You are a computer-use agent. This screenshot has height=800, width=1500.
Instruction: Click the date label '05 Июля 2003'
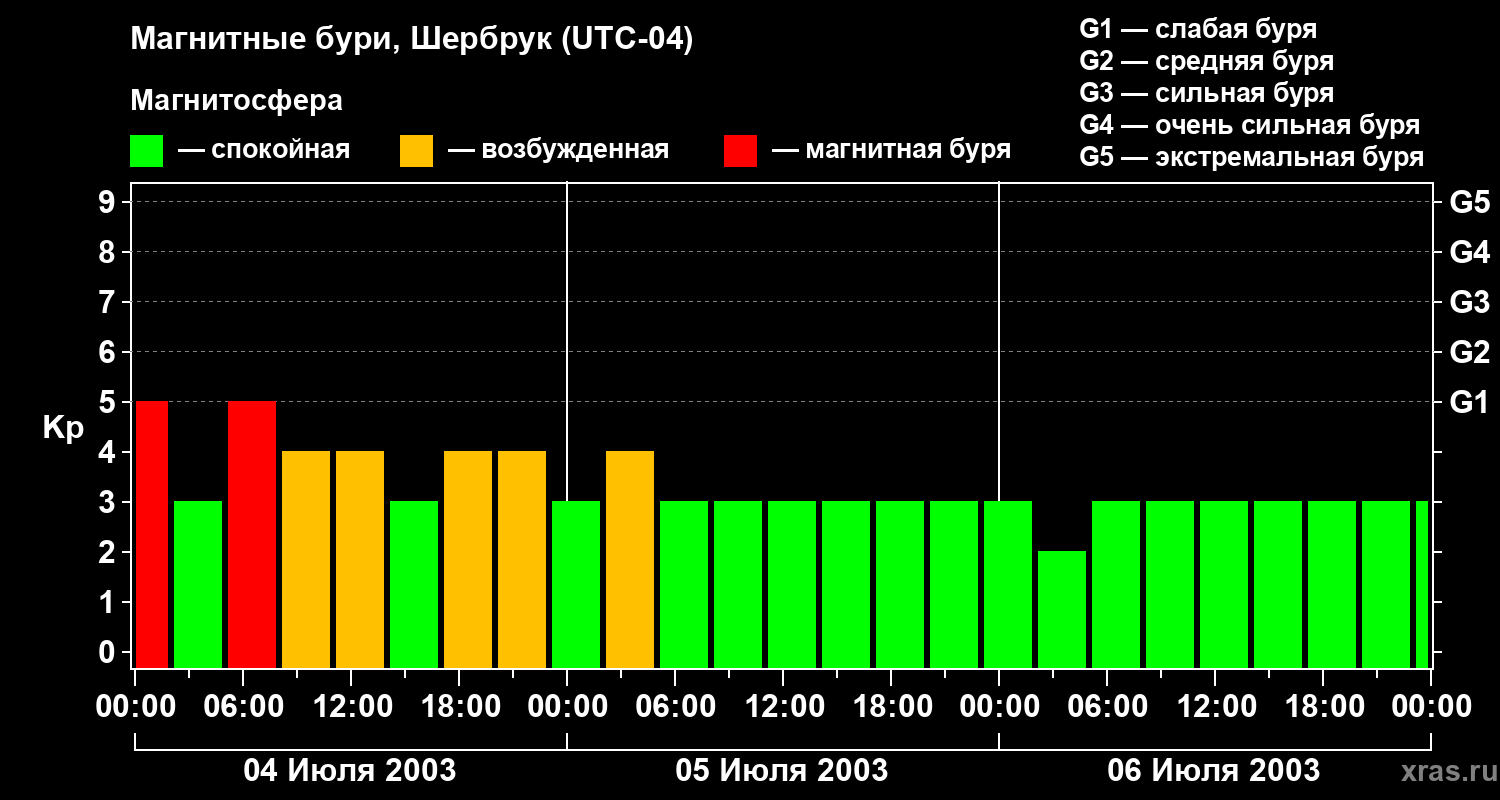point(782,771)
